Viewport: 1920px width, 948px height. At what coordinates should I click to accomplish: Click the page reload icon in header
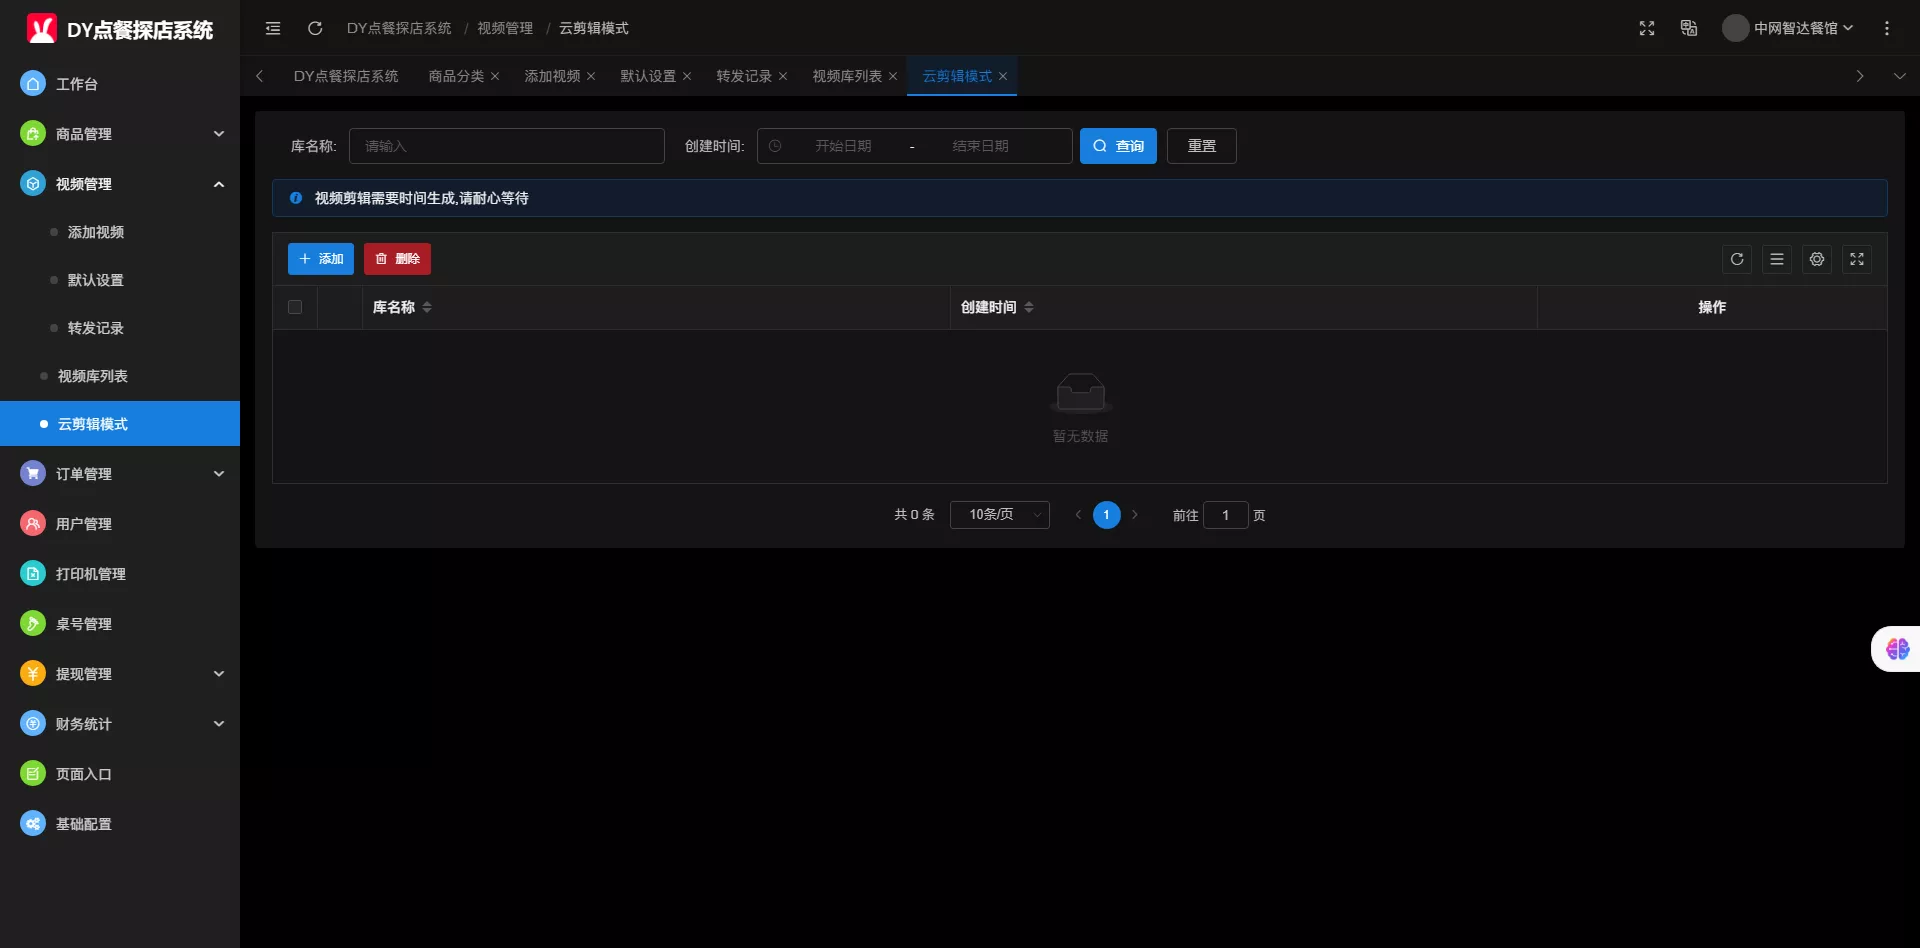(315, 28)
